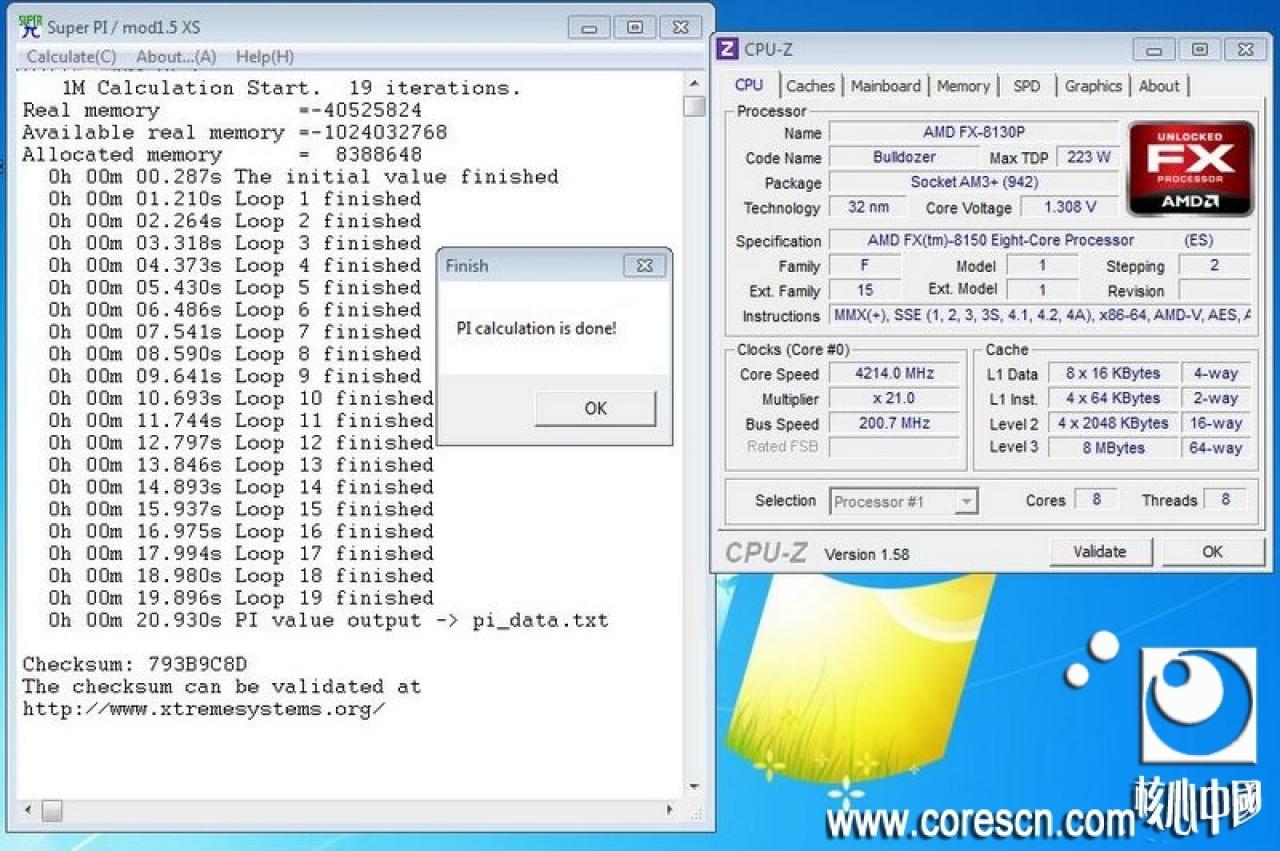This screenshot has width=1280, height=851.
Task: Click the Super PI horizontal scrollbar left arrow
Action: coord(27,810)
